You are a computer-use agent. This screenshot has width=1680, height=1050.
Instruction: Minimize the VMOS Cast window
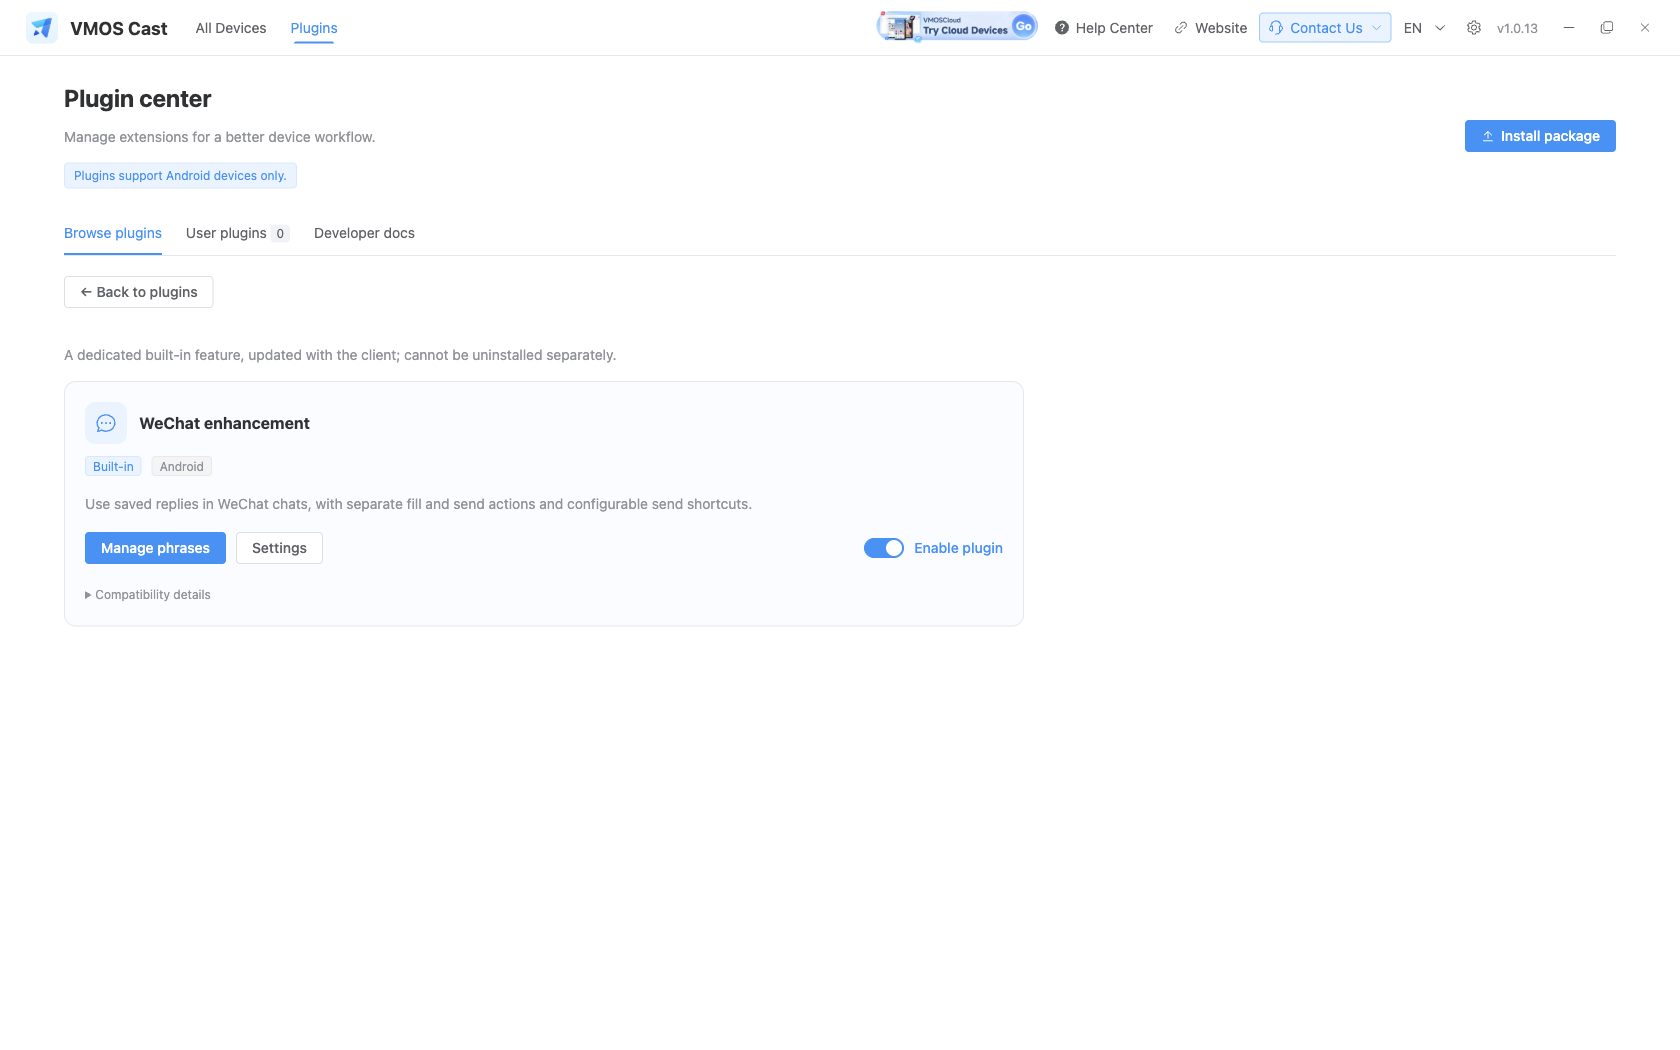(1569, 28)
